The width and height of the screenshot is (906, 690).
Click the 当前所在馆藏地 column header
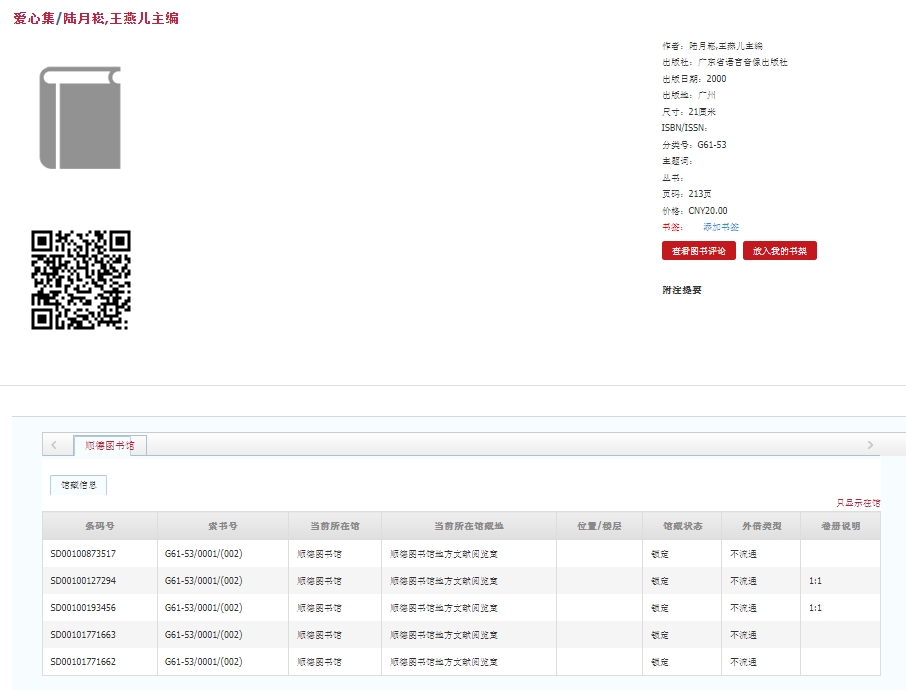(x=469, y=526)
